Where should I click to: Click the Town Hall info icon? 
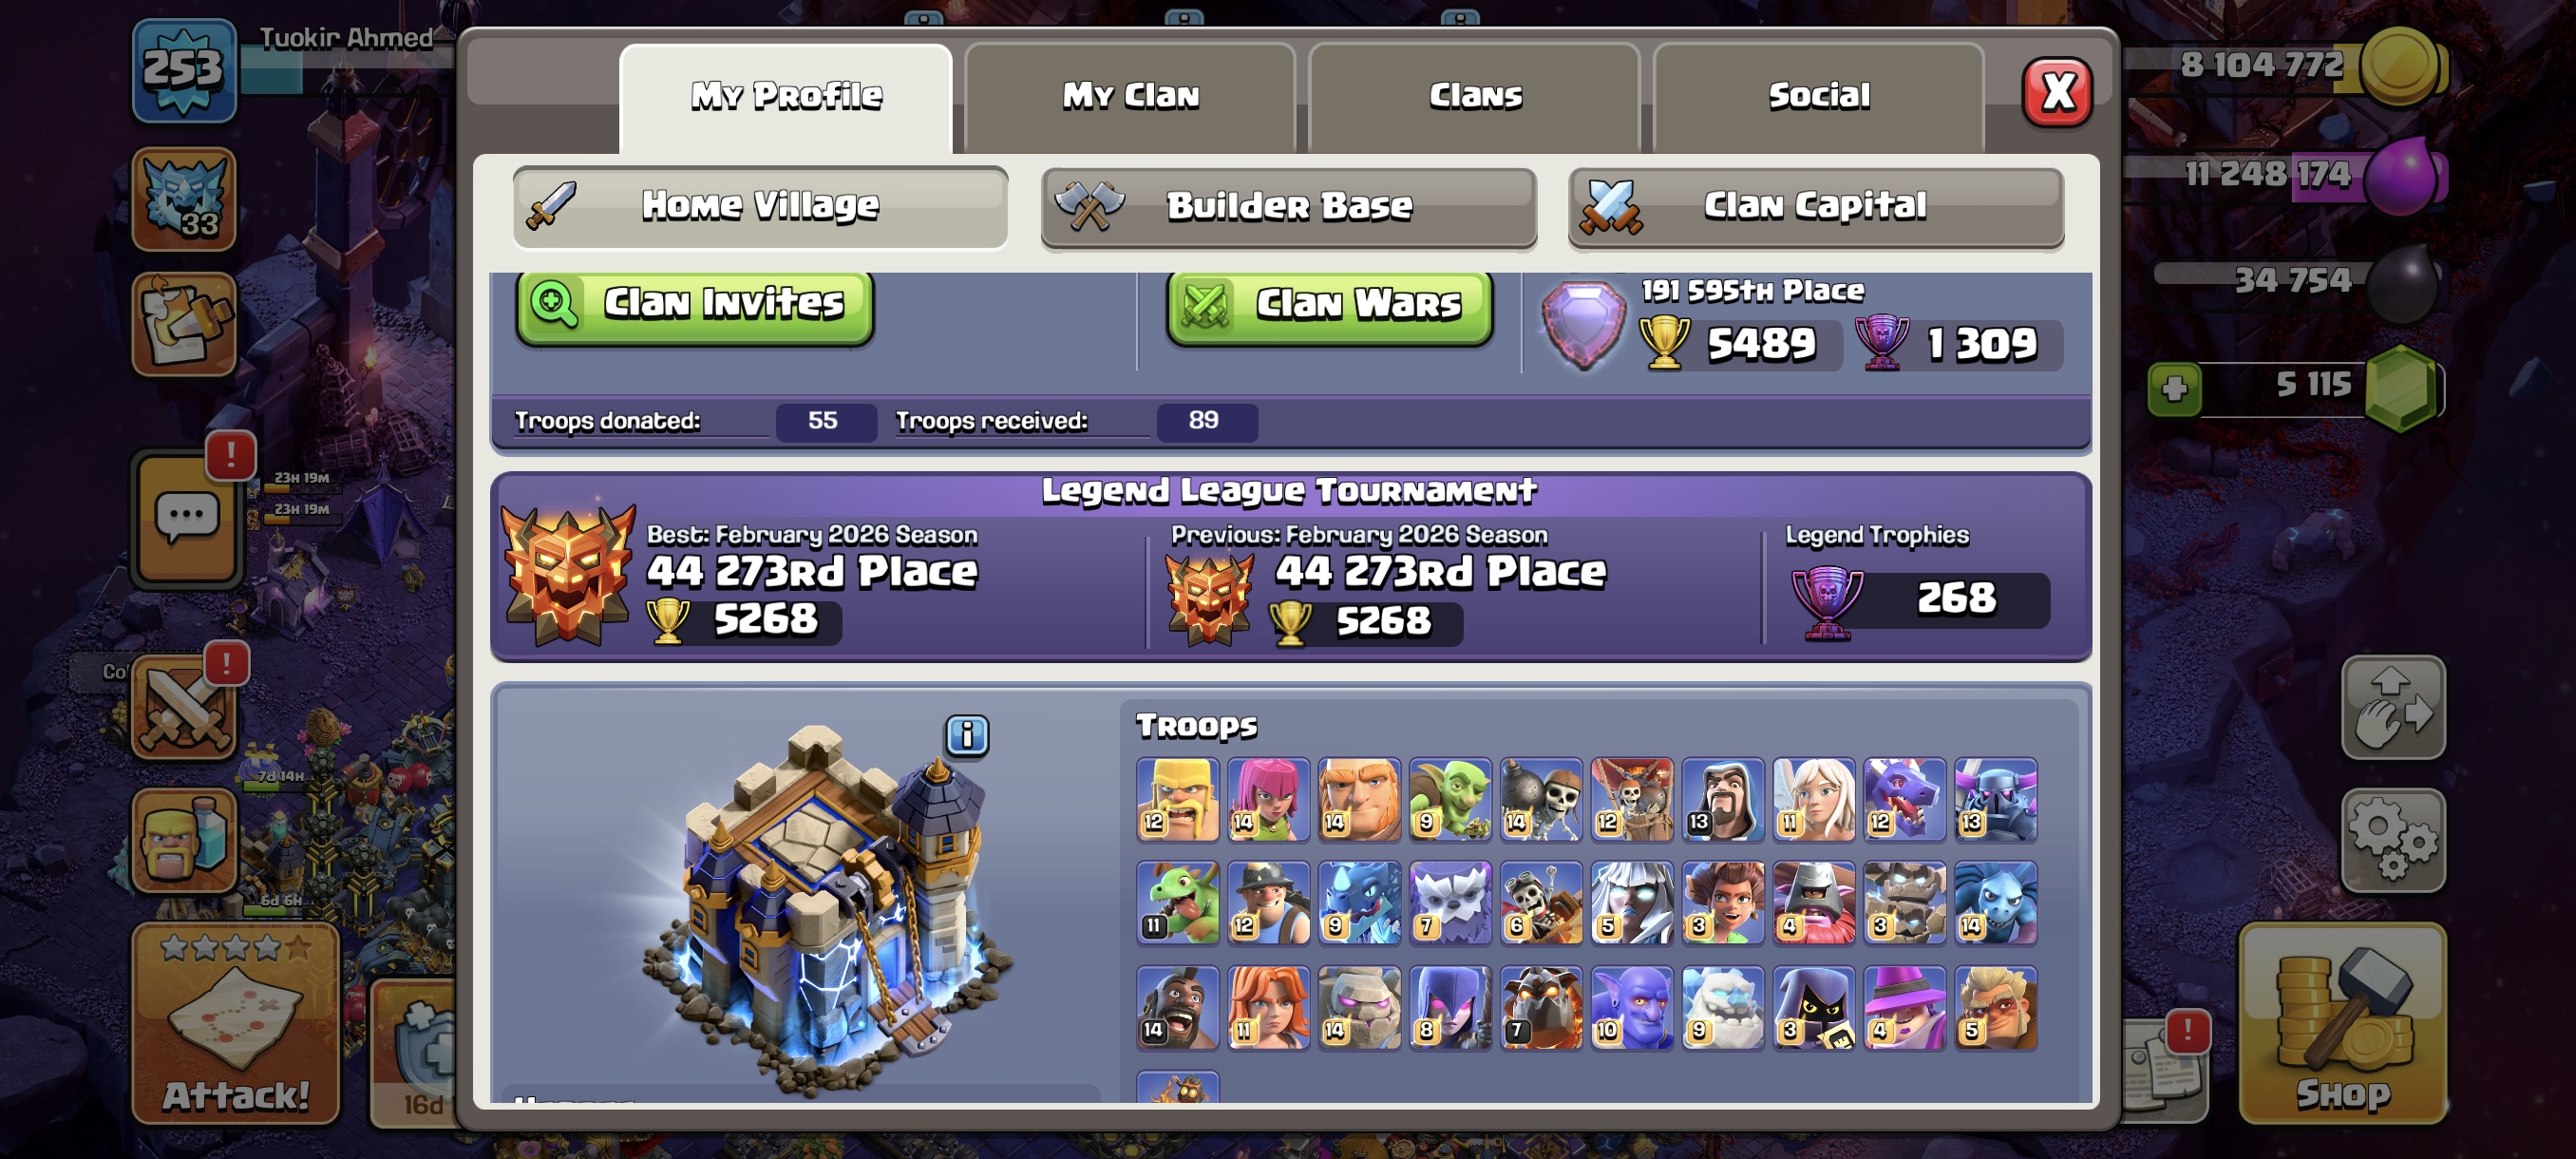(966, 735)
